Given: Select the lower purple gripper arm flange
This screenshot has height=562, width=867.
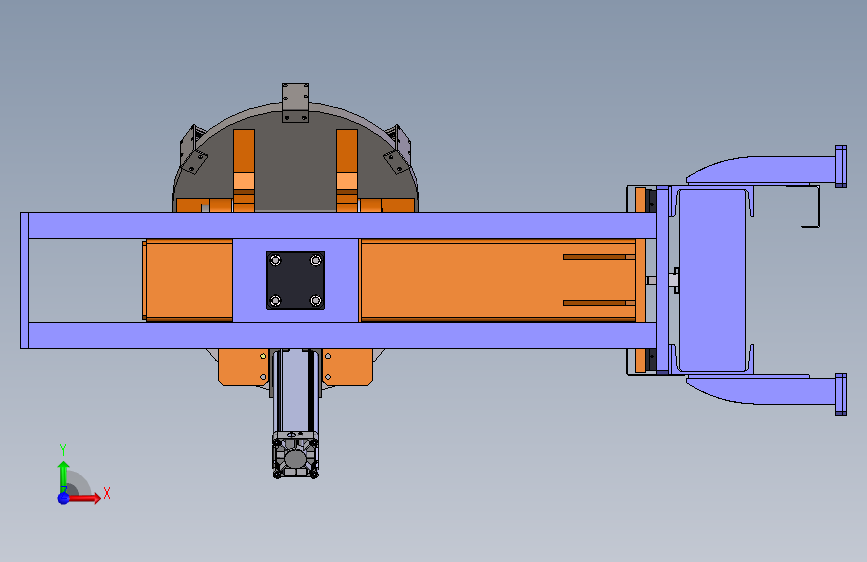Looking at the screenshot, I should coord(841,394).
